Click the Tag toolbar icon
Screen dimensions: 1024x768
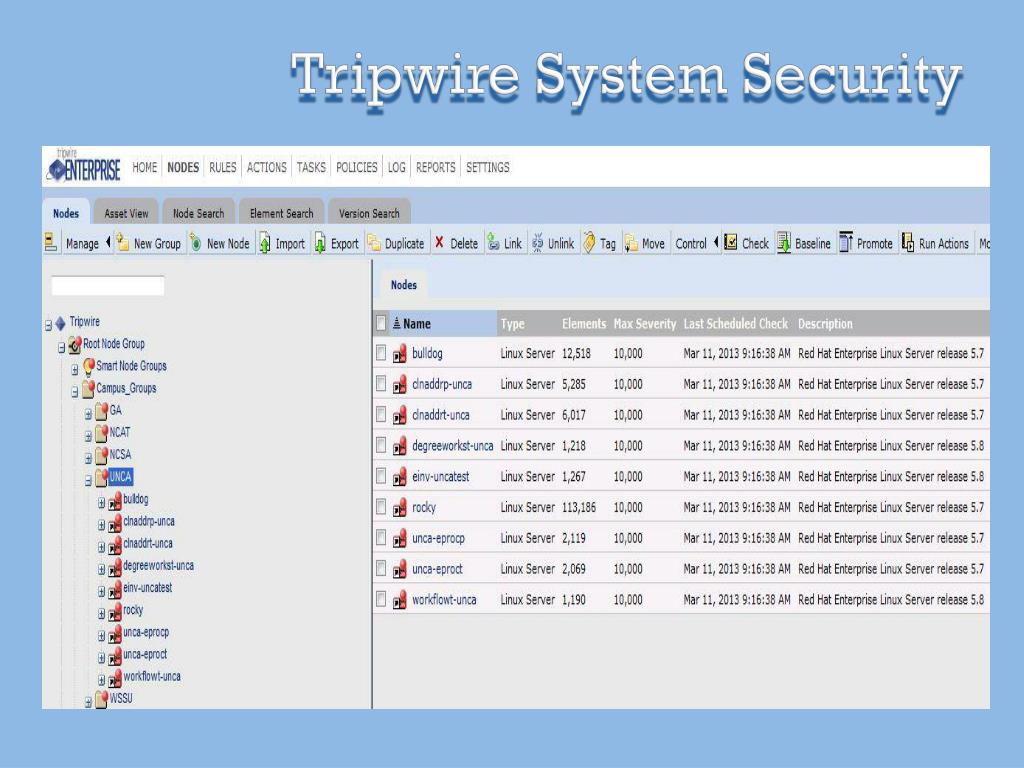pyautogui.click(x=589, y=243)
